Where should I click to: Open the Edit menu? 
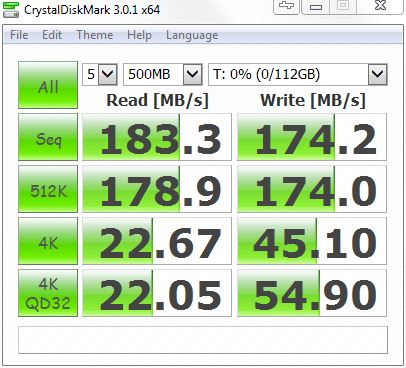(x=52, y=35)
